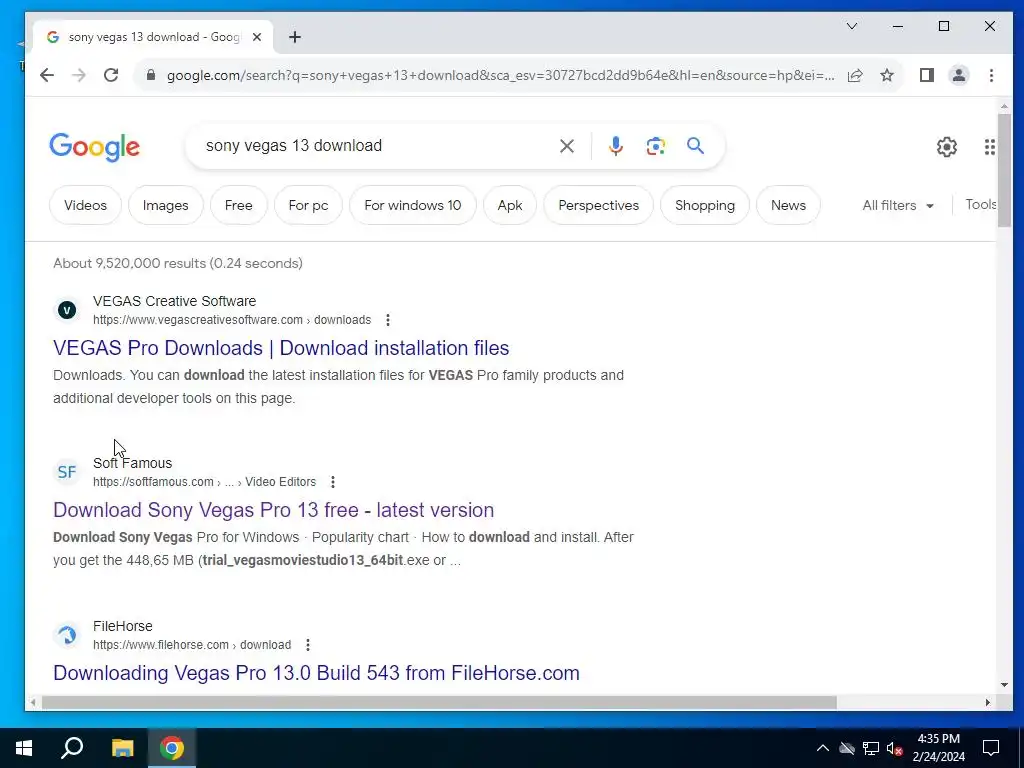
Task: Open the Tools option
Action: coord(980,204)
